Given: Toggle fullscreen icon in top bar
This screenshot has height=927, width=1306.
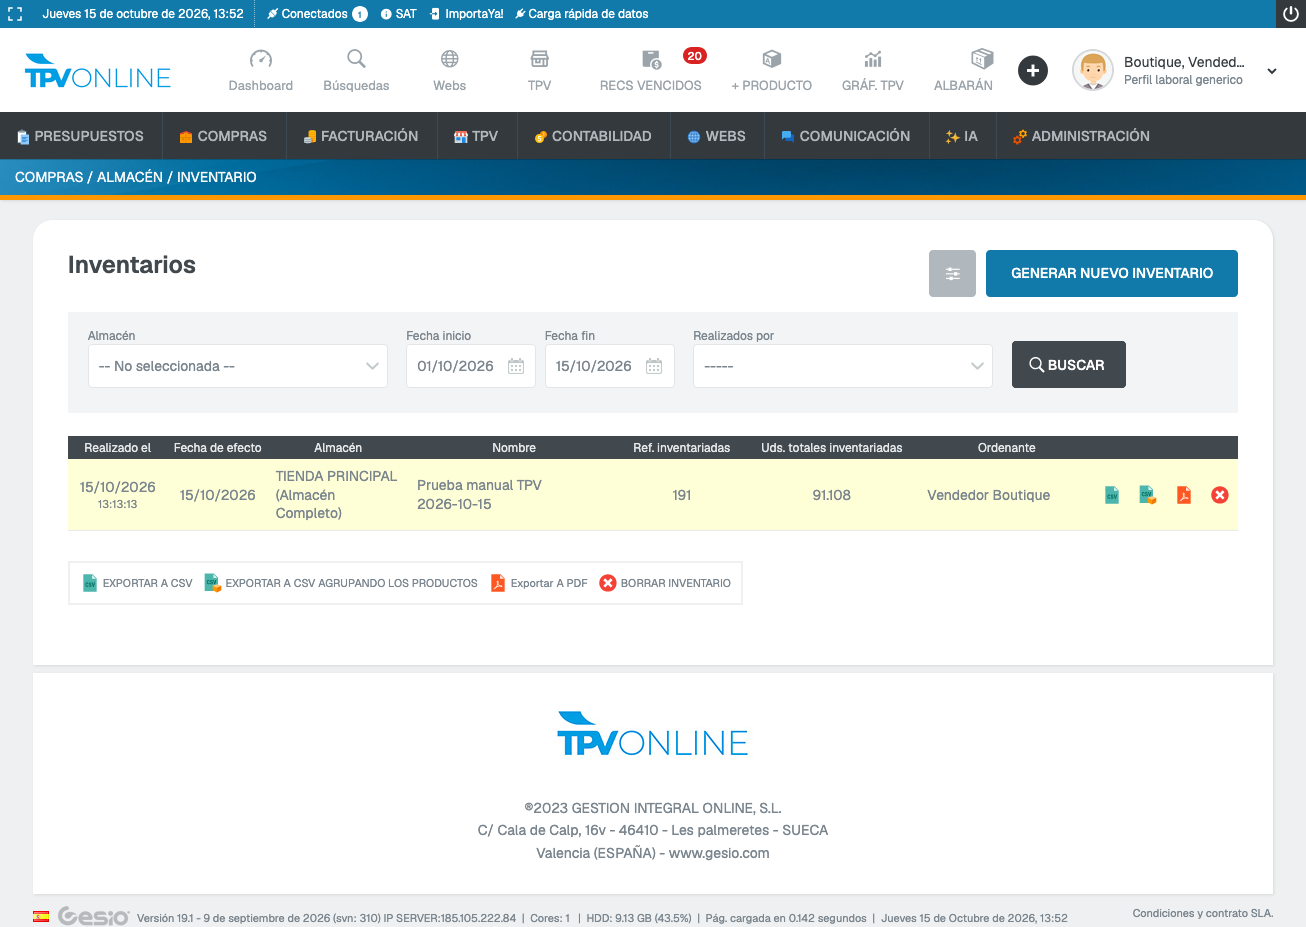Looking at the screenshot, I should point(15,14).
